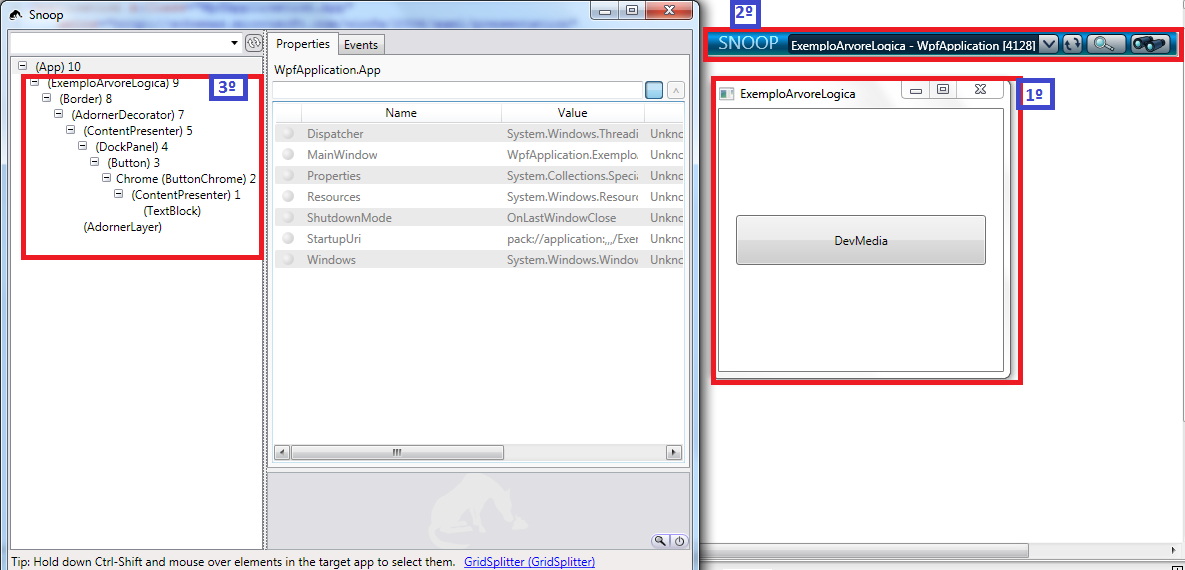Open the GridSplitter (GridSplitter) link
The image size is (1185, 570).
pyautogui.click(x=529, y=562)
